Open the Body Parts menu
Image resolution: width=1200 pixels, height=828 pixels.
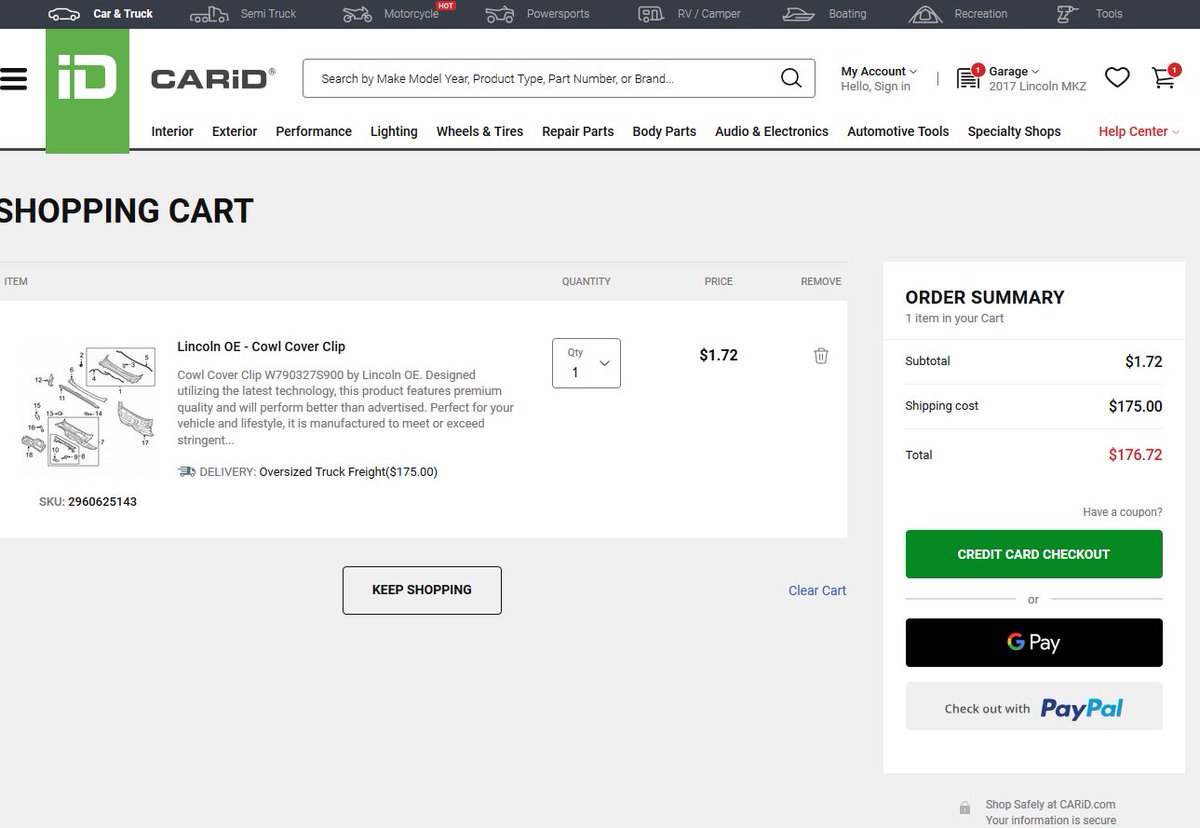tap(664, 131)
